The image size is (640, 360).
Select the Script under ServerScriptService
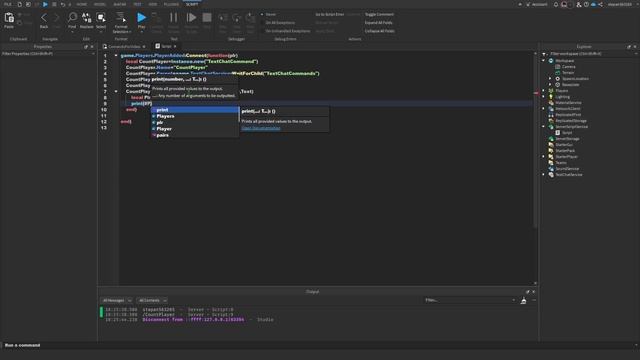[567, 133]
